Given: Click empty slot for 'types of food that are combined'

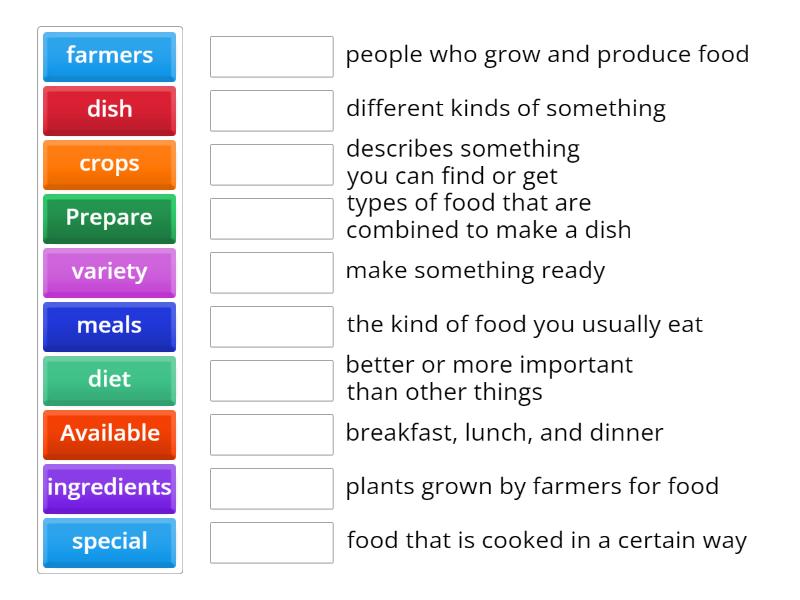Looking at the screenshot, I should click(271, 218).
